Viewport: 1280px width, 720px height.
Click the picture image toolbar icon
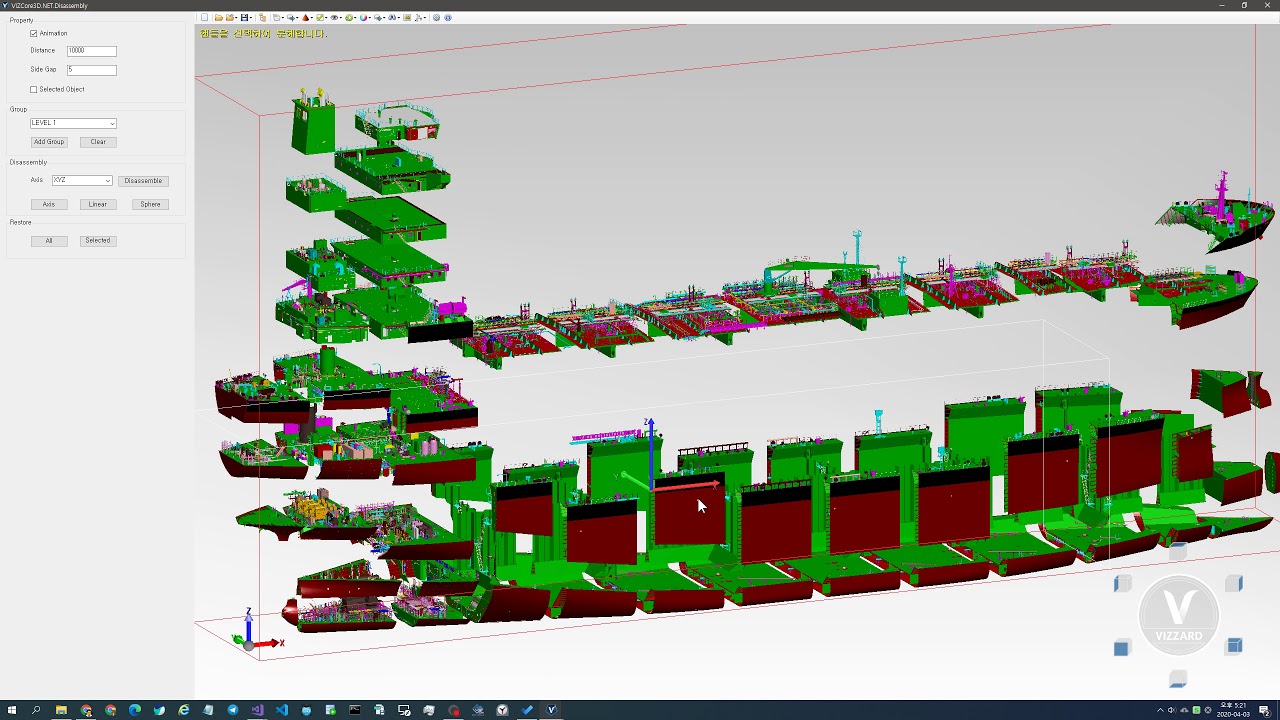coord(407,17)
